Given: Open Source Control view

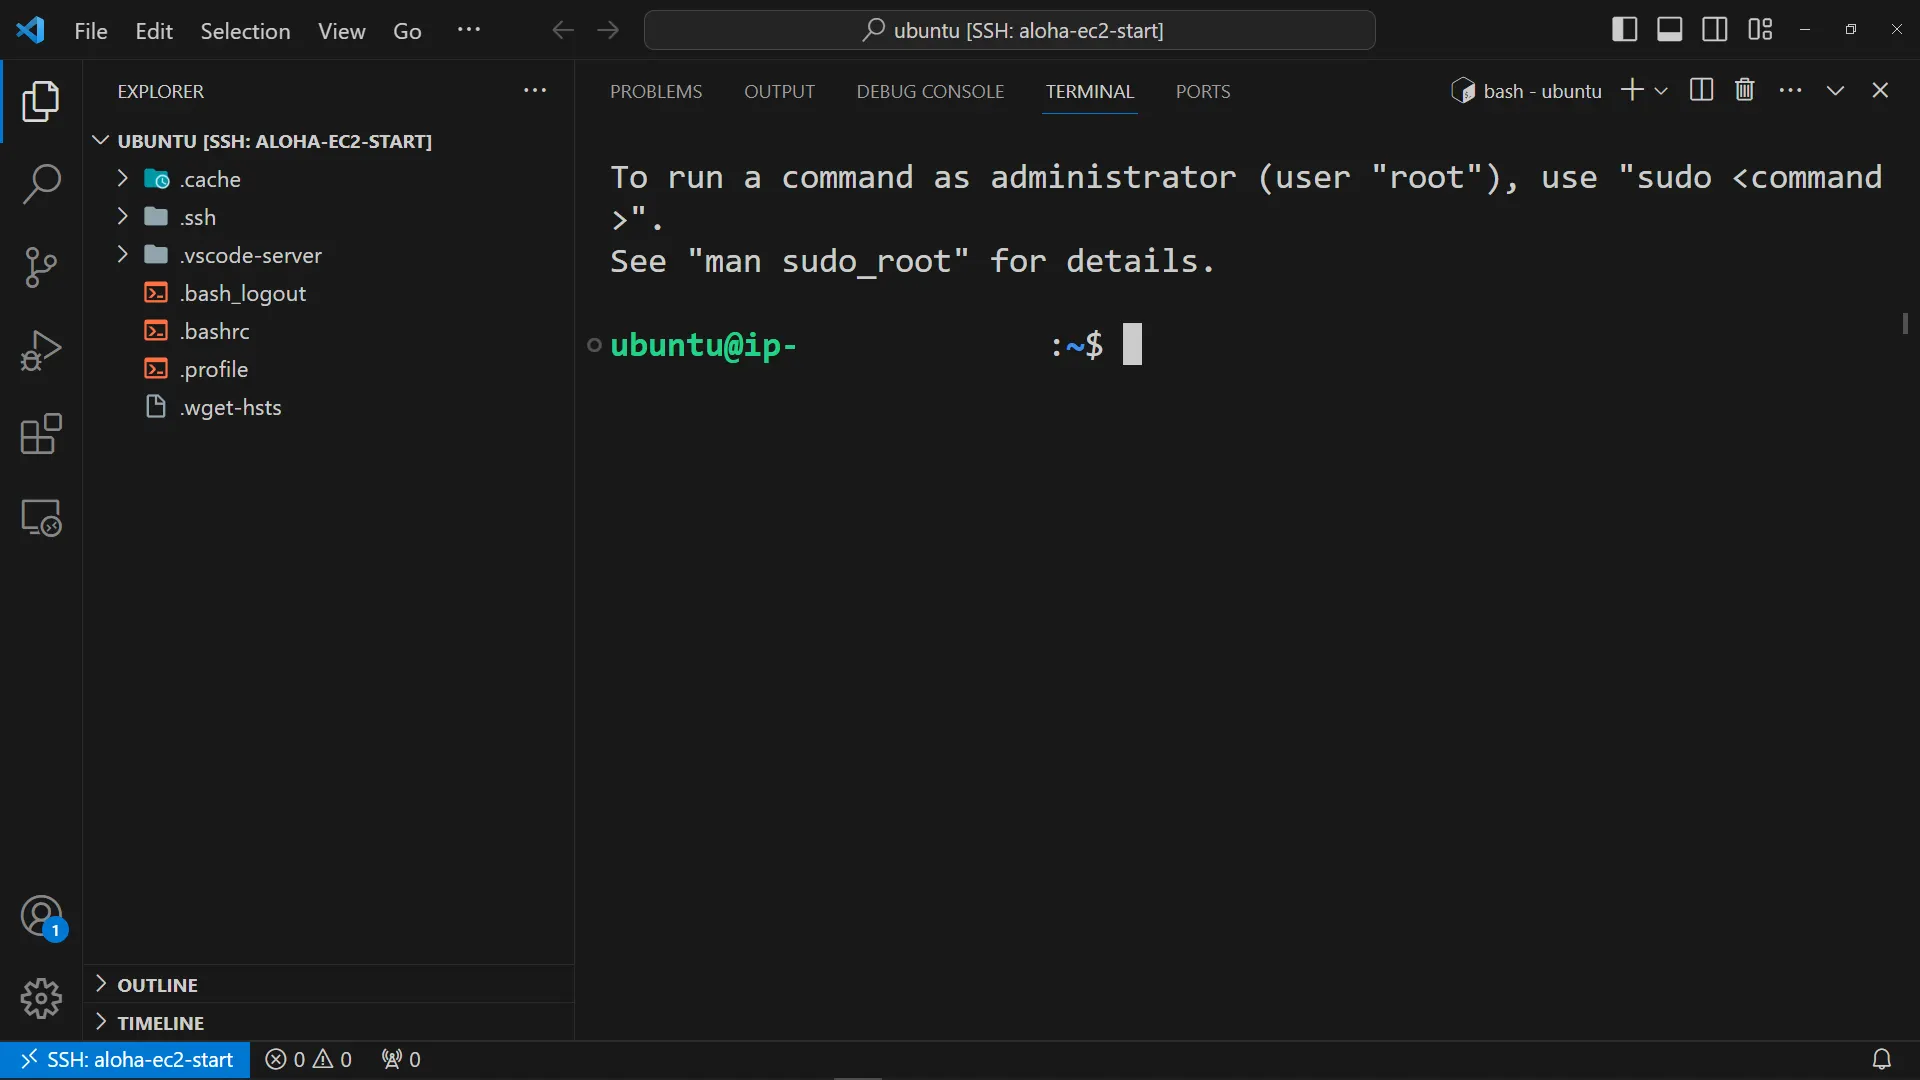Looking at the screenshot, I should (x=41, y=267).
